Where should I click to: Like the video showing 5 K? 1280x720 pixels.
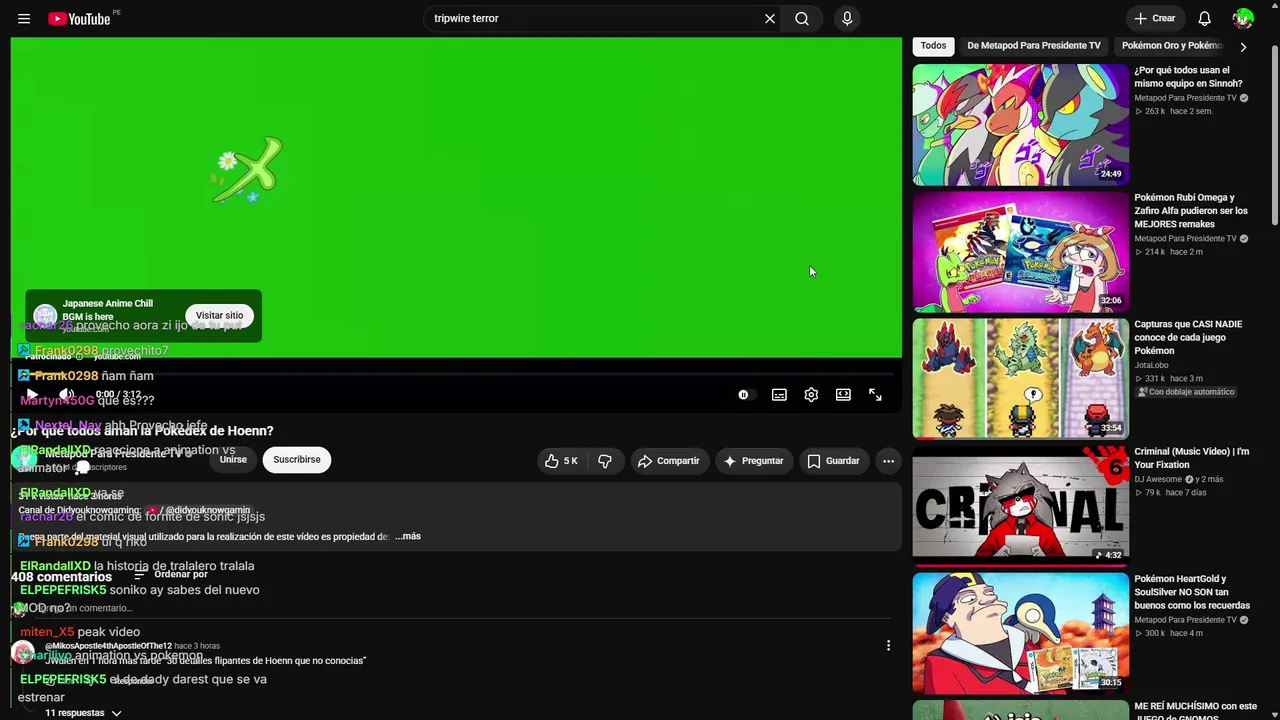pos(562,461)
